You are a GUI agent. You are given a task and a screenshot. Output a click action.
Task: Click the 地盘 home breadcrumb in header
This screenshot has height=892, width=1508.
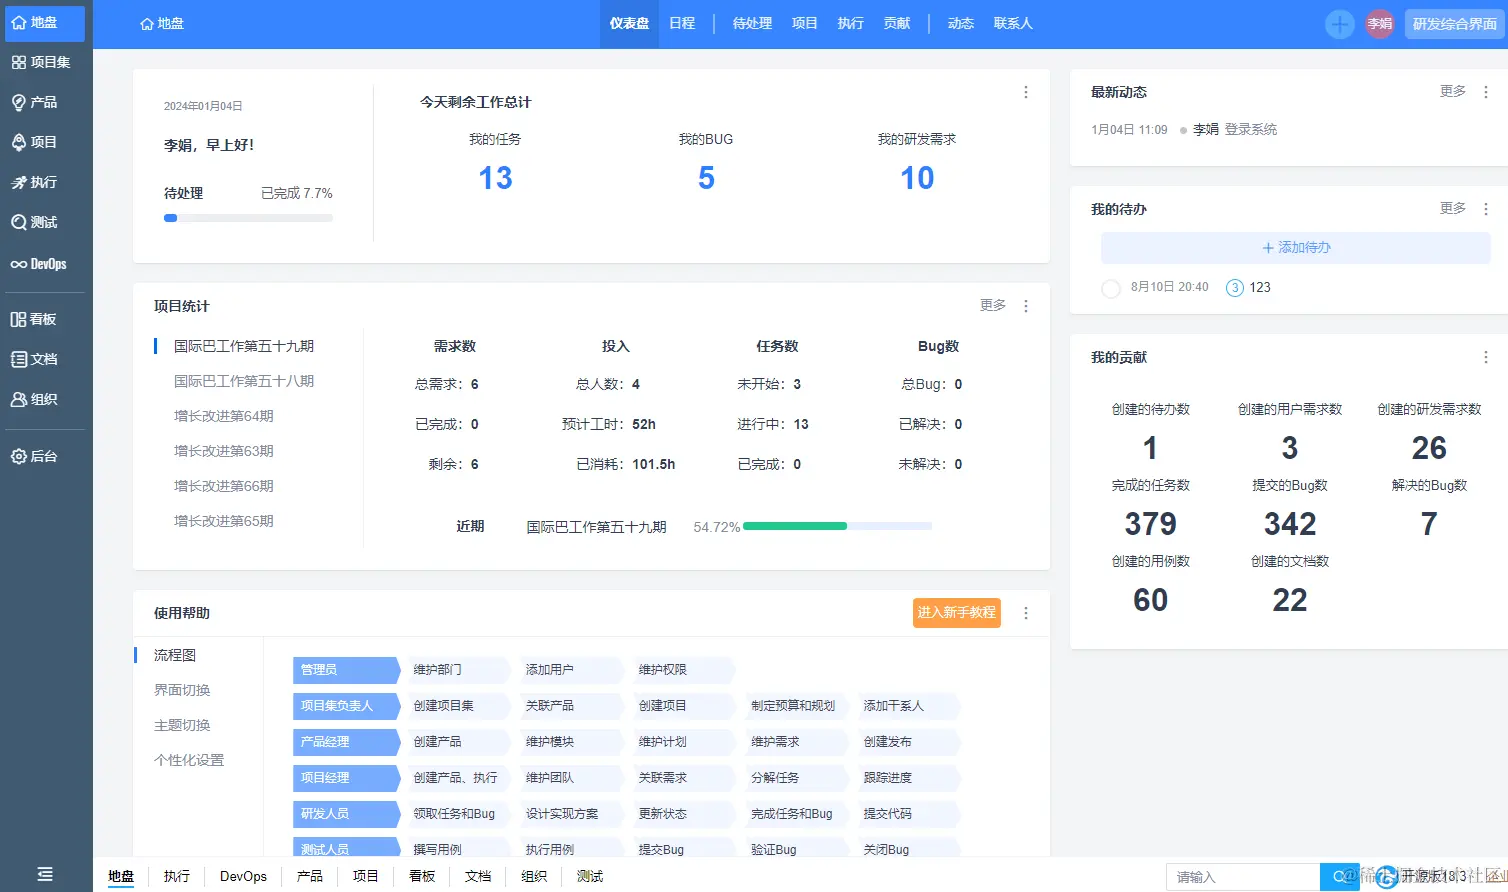click(x=162, y=23)
